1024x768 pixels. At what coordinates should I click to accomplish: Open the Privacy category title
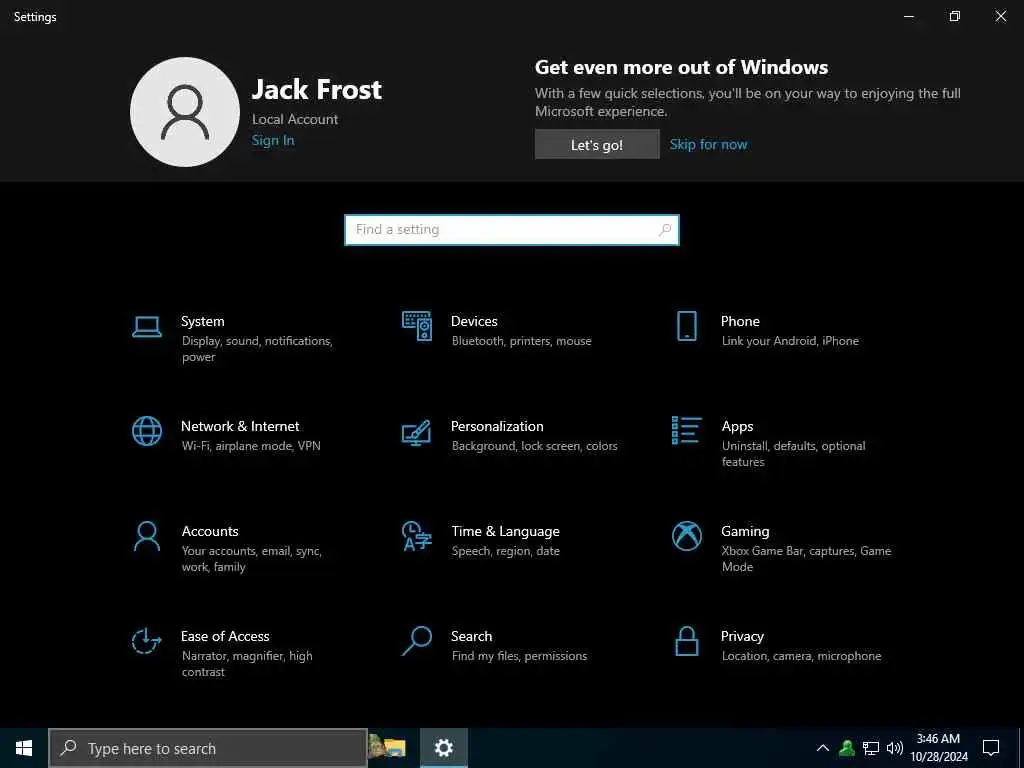click(743, 637)
